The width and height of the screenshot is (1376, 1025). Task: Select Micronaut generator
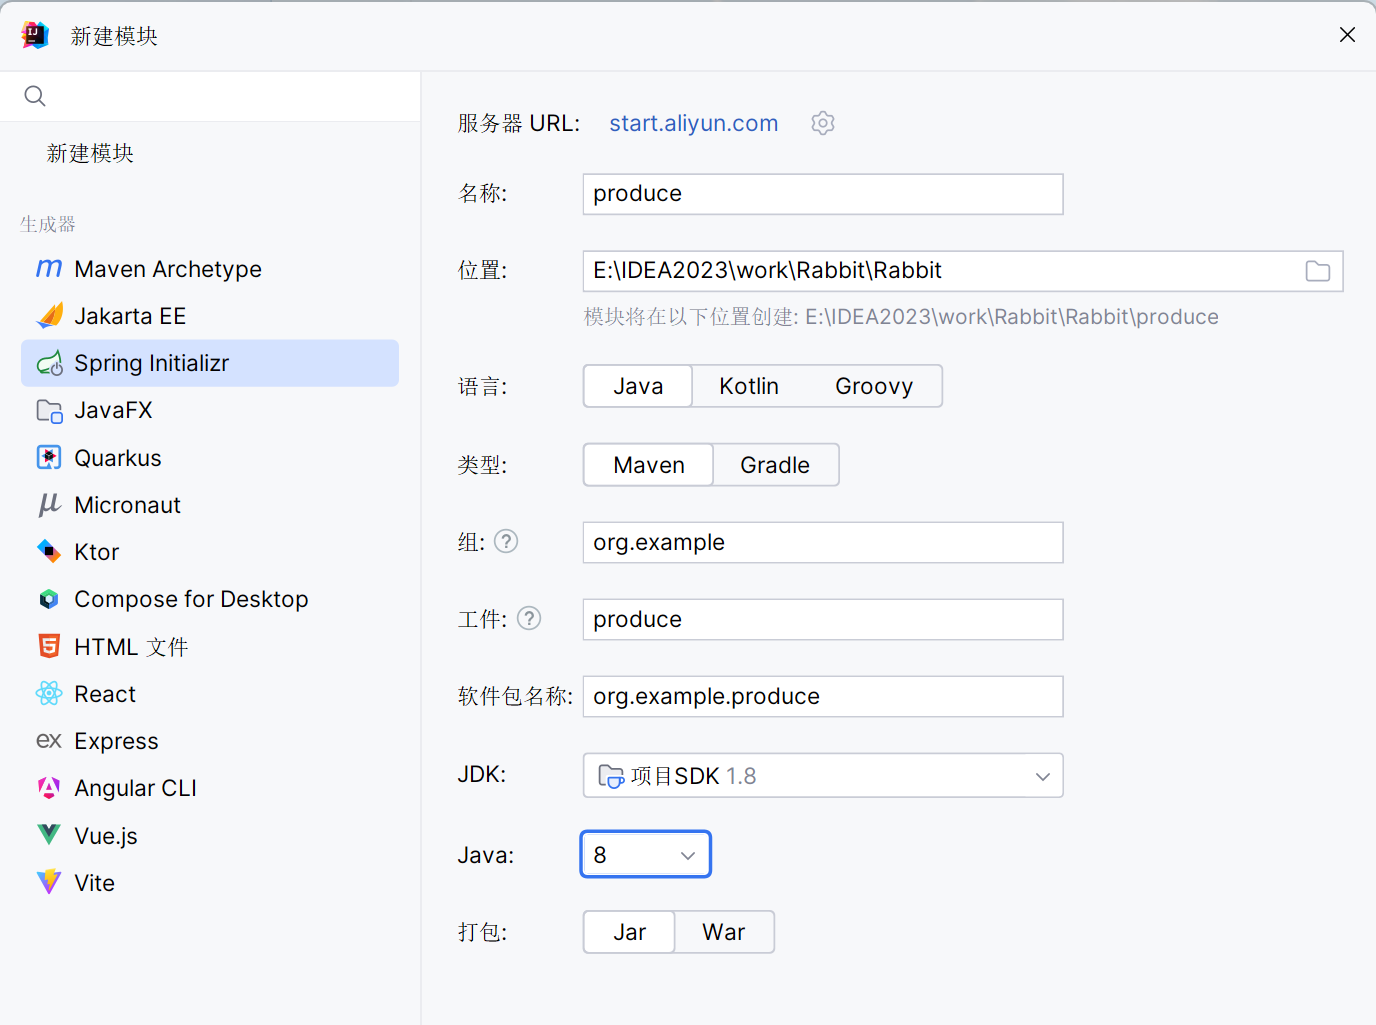click(x=210, y=505)
